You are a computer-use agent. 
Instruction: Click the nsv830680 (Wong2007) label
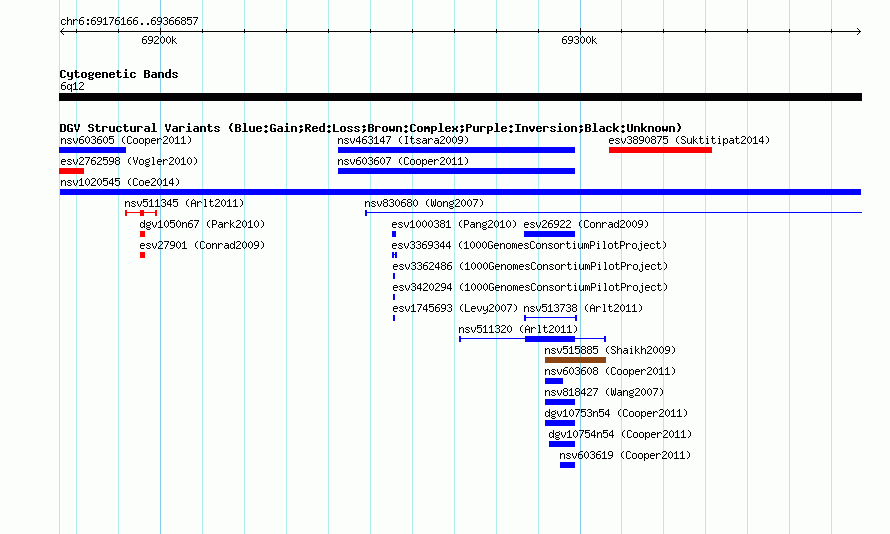(x=424, y=203)
